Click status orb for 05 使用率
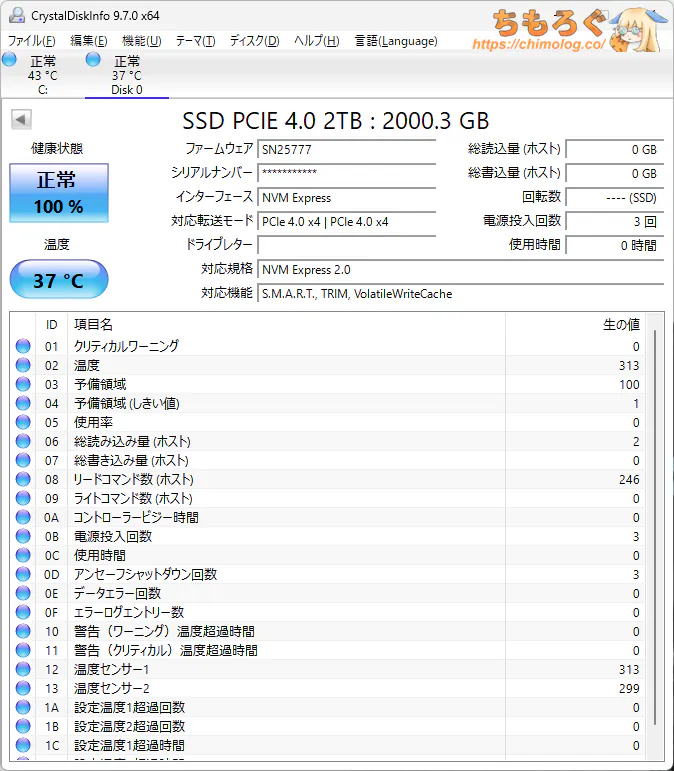The height and width of the screenshot is (771, 674). pos(23,422)
